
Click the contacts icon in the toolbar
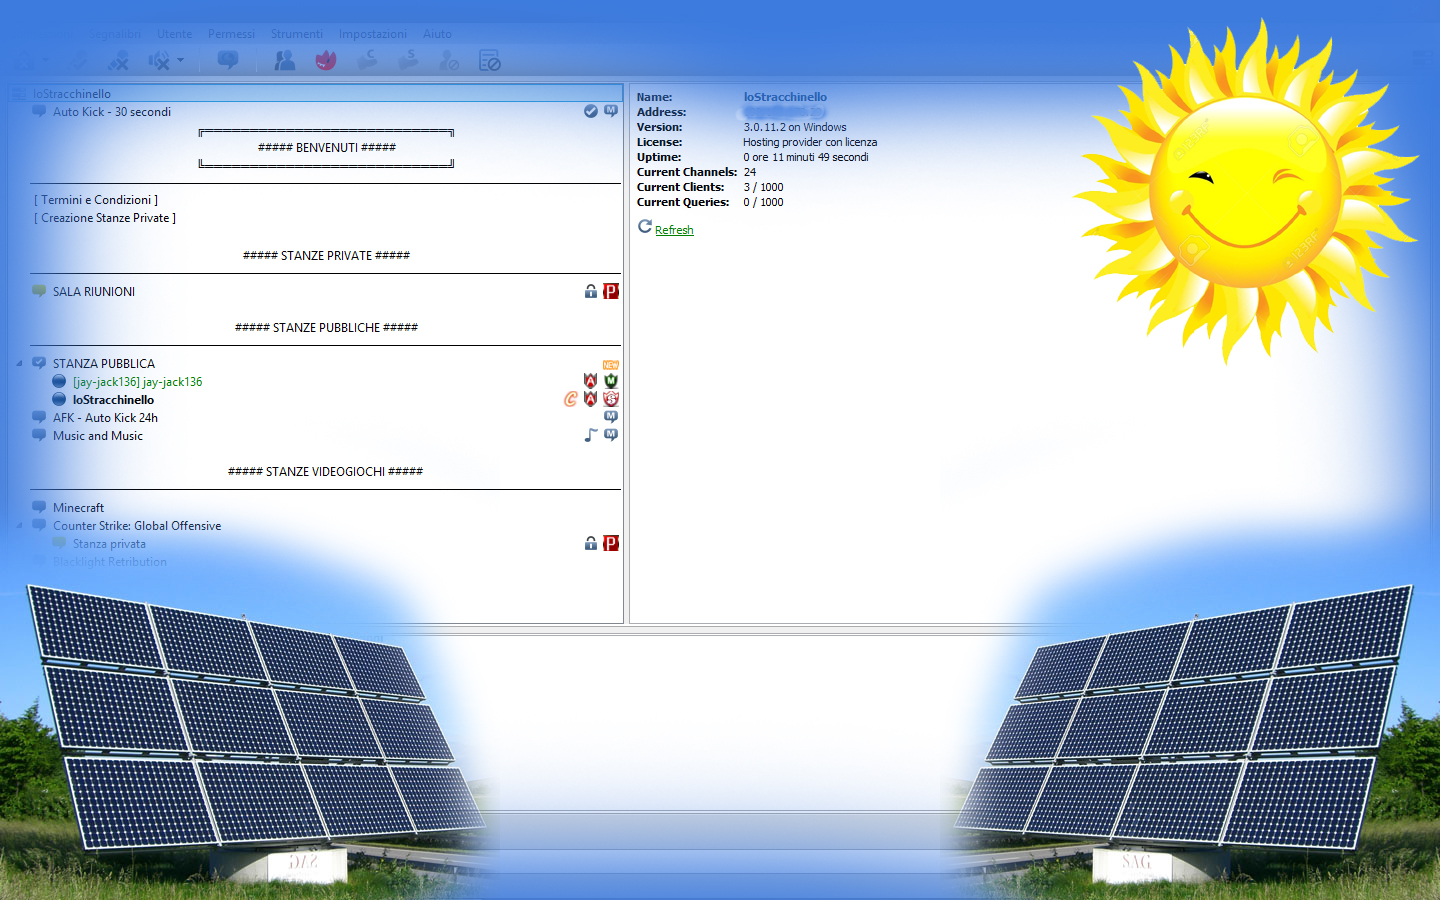point(283,60)
